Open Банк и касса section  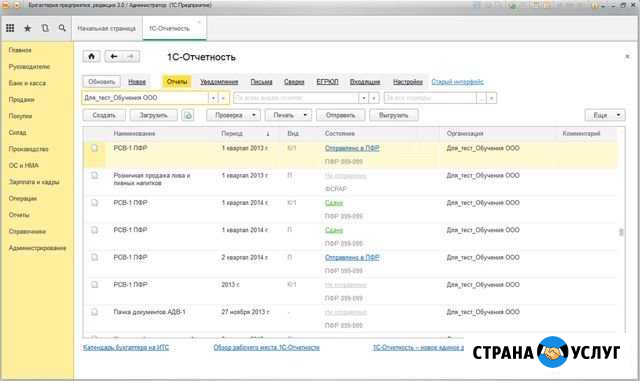27,83
